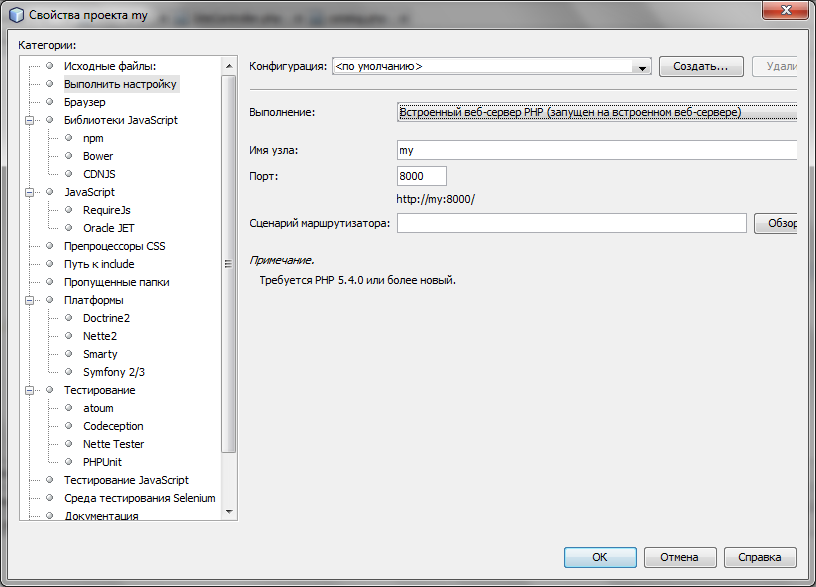The width and height of the screenshot is (816, 587).
Task: Open the Выполнение server type dropdown
Action: click(596, 112)
